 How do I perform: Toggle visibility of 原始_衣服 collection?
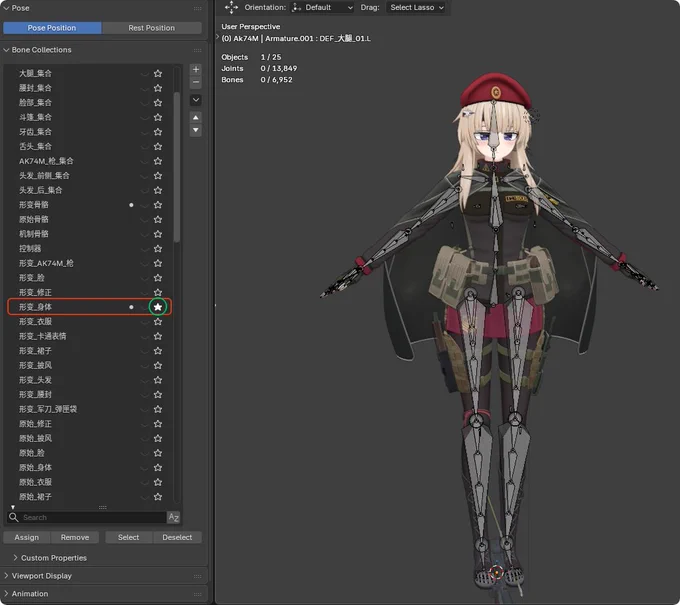[x=144, y=482]
